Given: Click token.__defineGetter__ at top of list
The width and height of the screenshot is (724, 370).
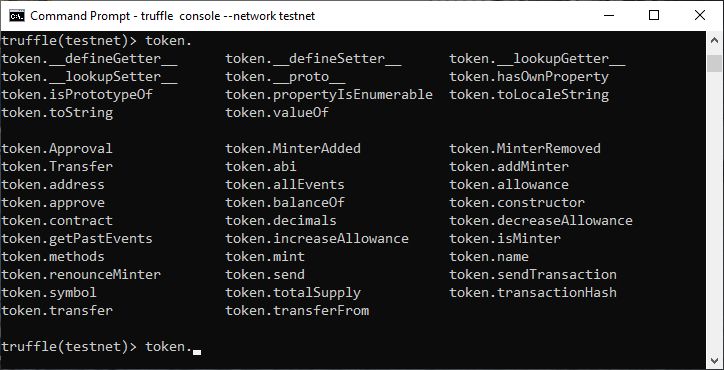Looking at the screenshot, I should coord(90,59).
